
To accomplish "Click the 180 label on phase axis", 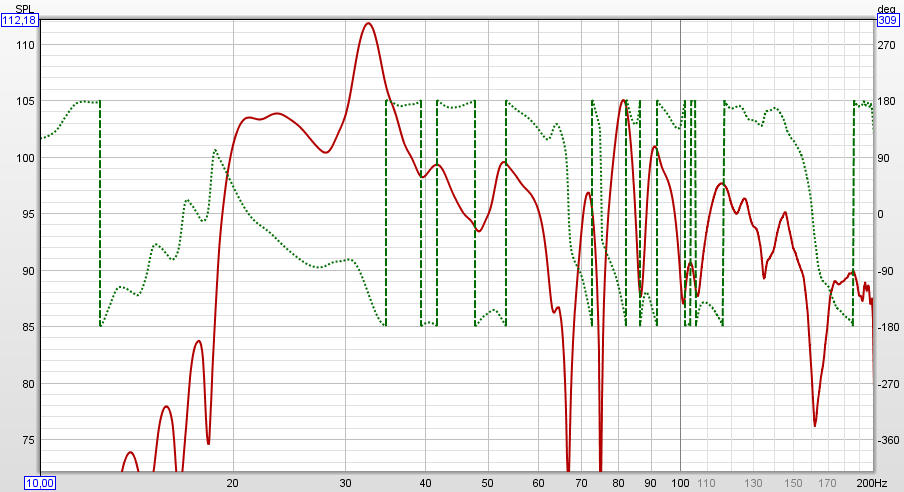I will click(886, 102).
